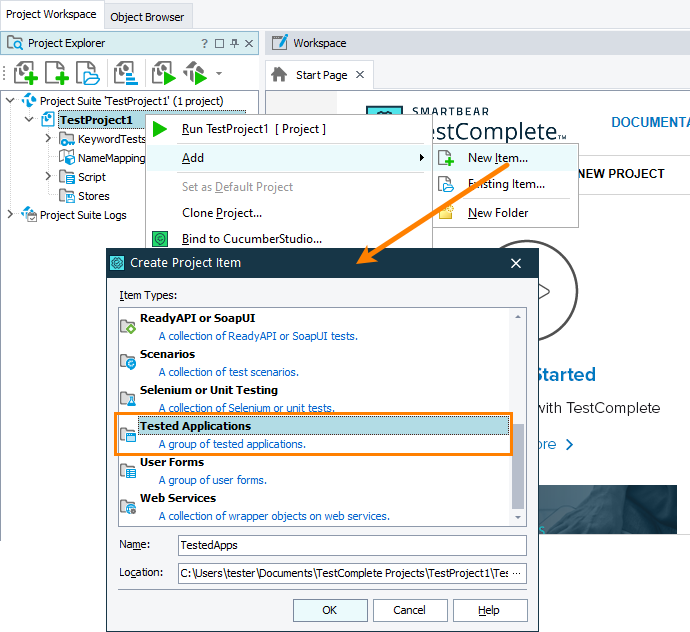Pin the Project Explorer panel
This screenshot has height=632, width=690.
point(235,43)
